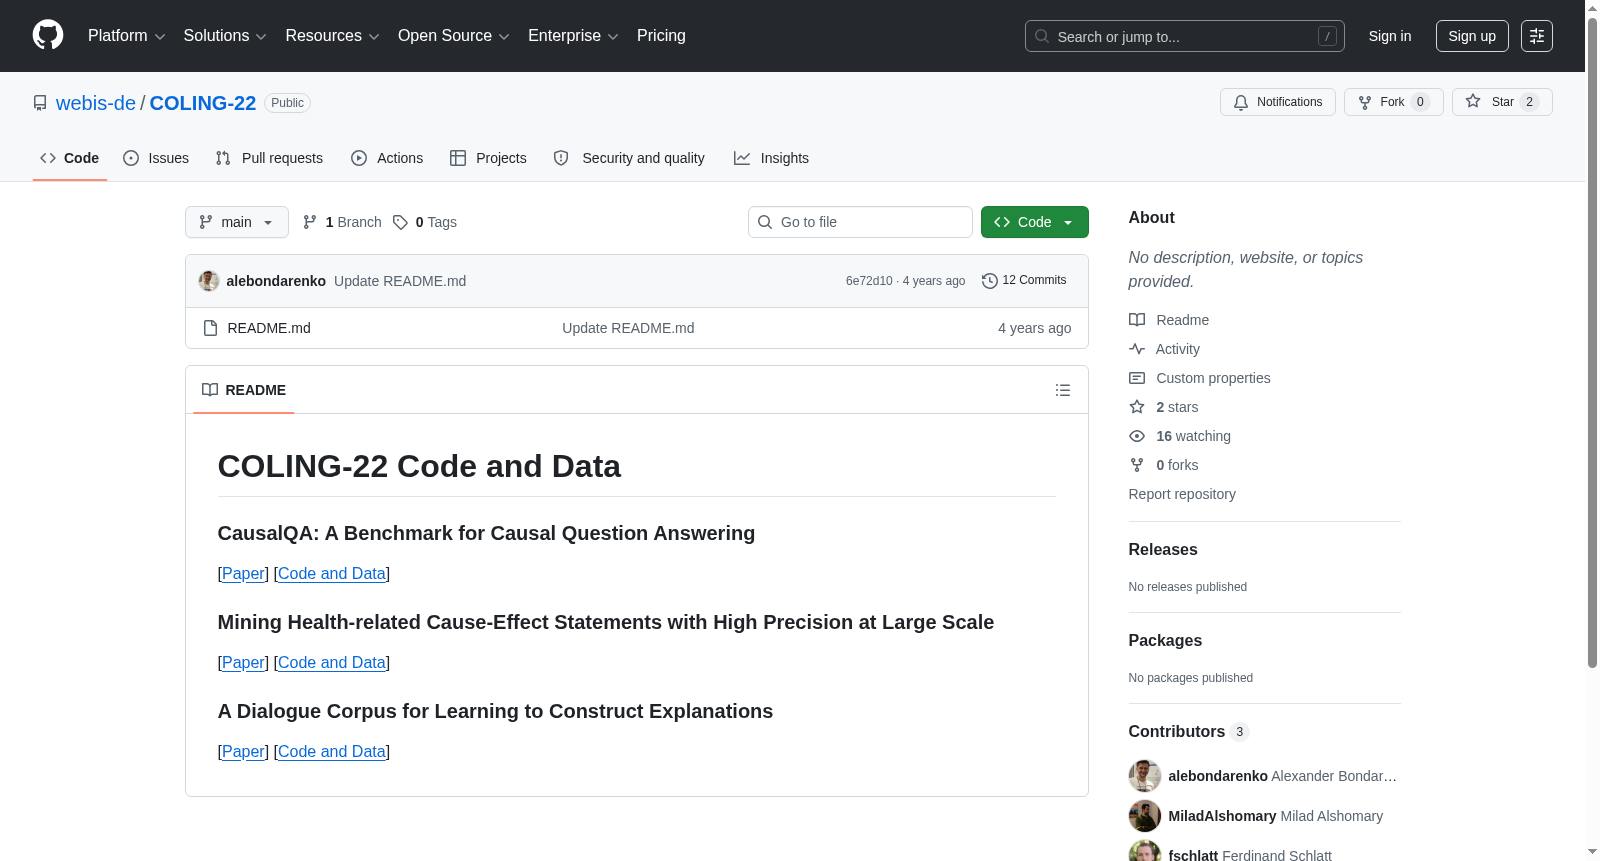
Task: Open Paper link for Mining Health-related statements
Action: click(243, 662)
